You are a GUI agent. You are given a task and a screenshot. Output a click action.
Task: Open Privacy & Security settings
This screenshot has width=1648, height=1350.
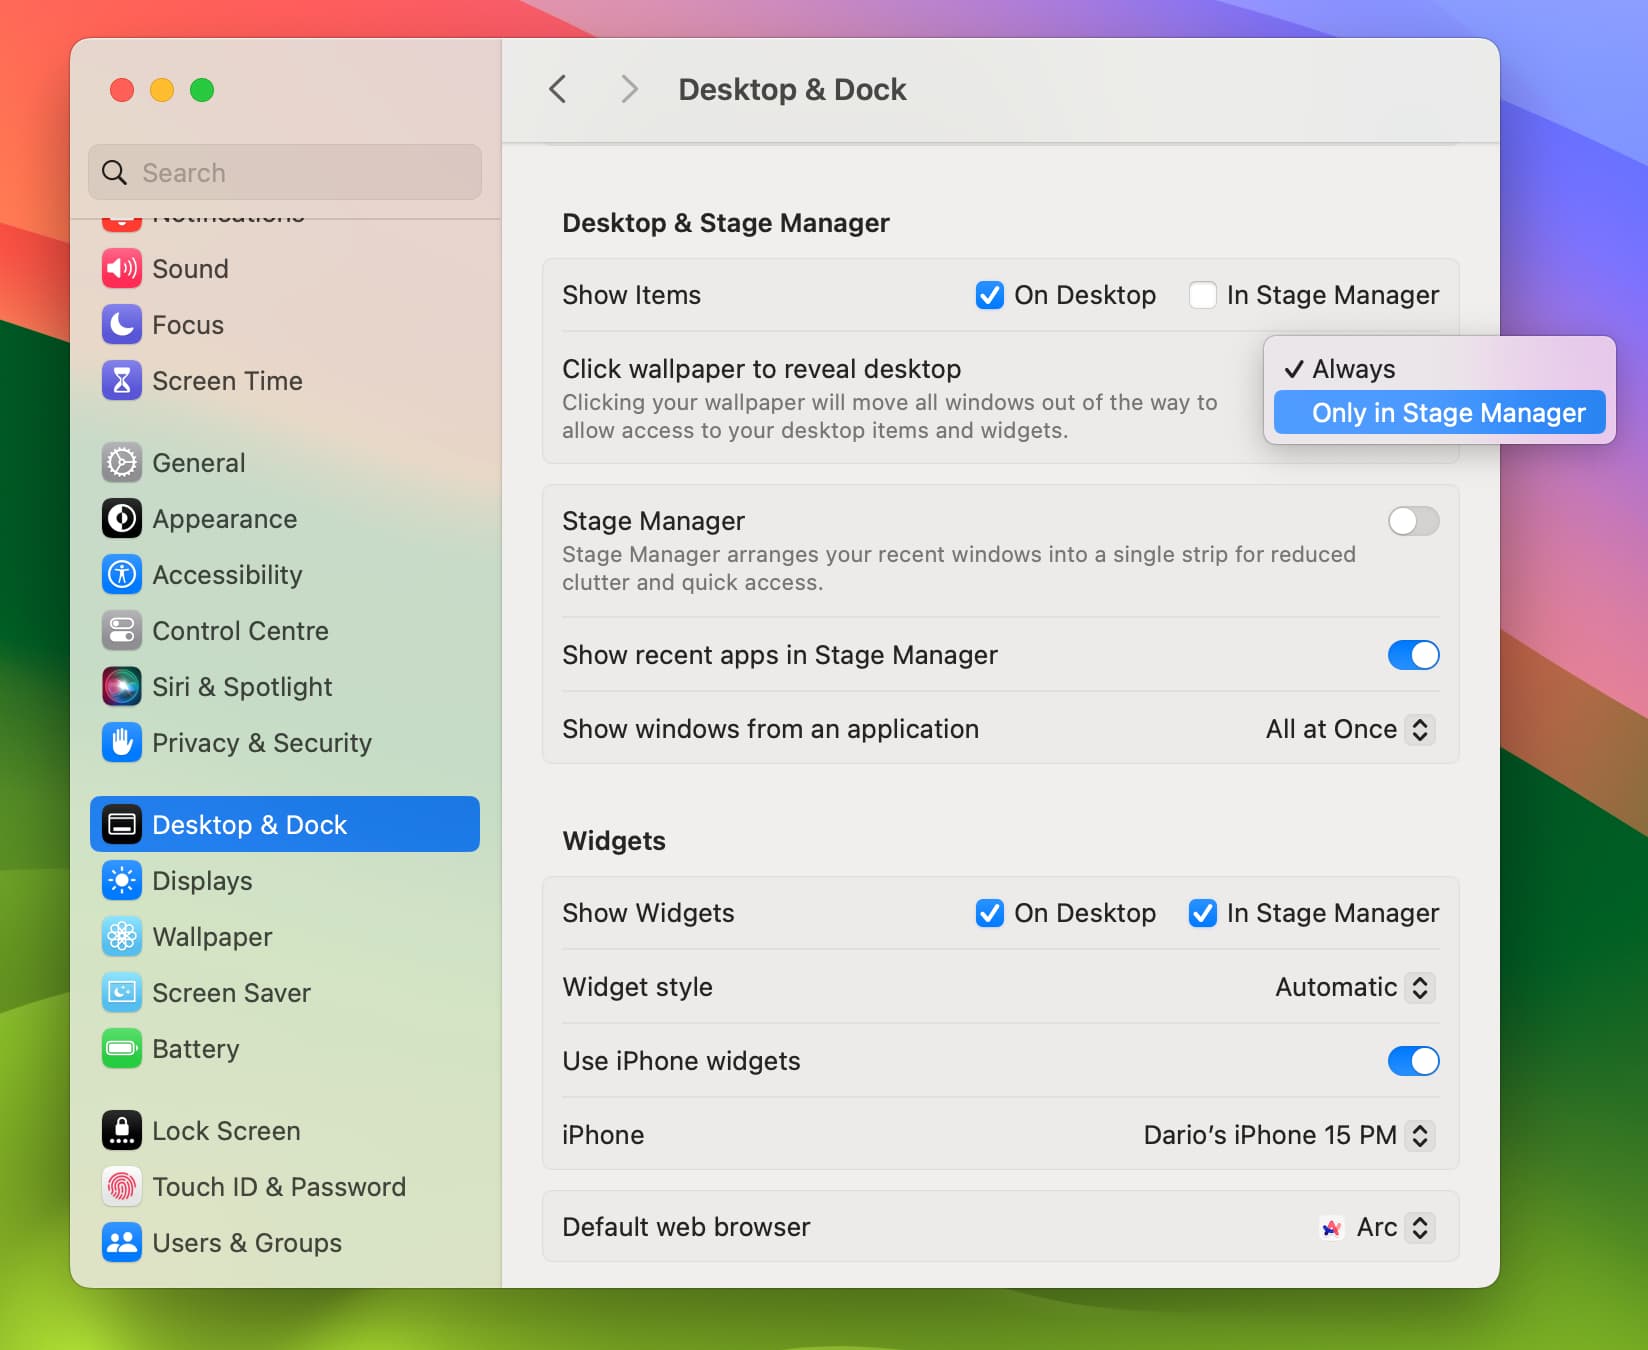285,743
